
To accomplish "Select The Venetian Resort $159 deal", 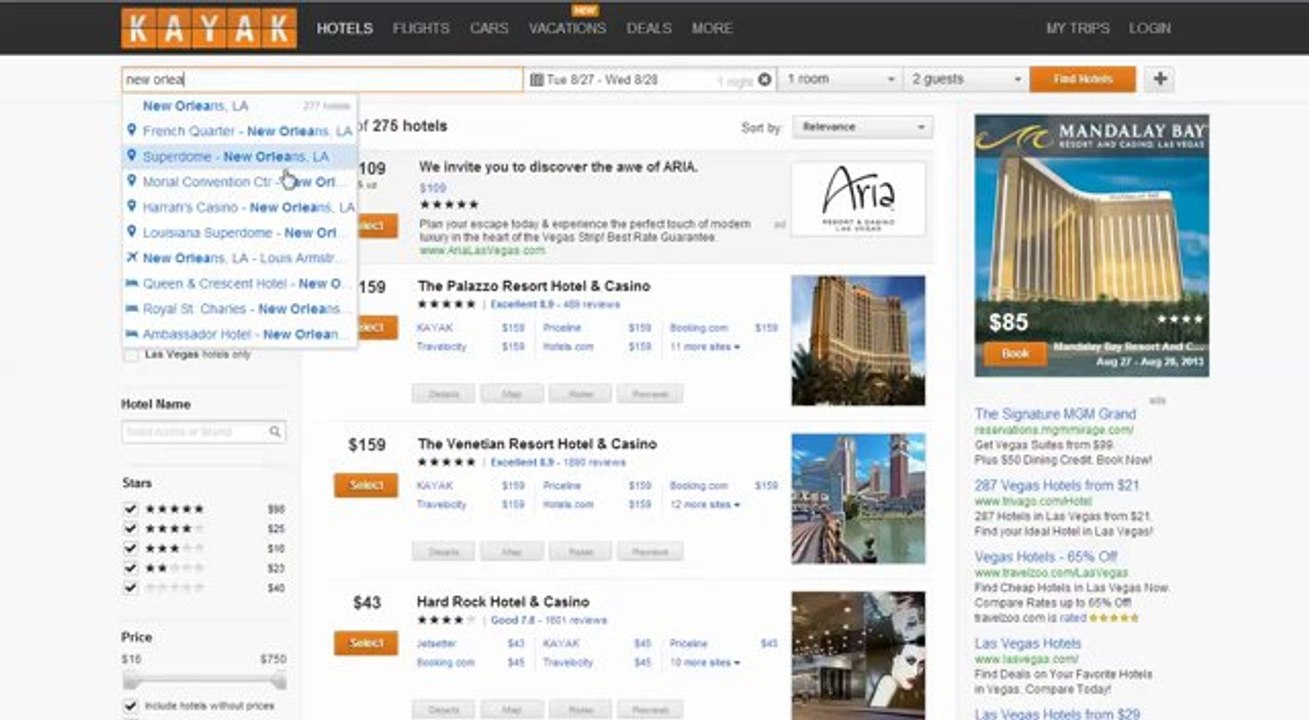I will pos(366,485).
